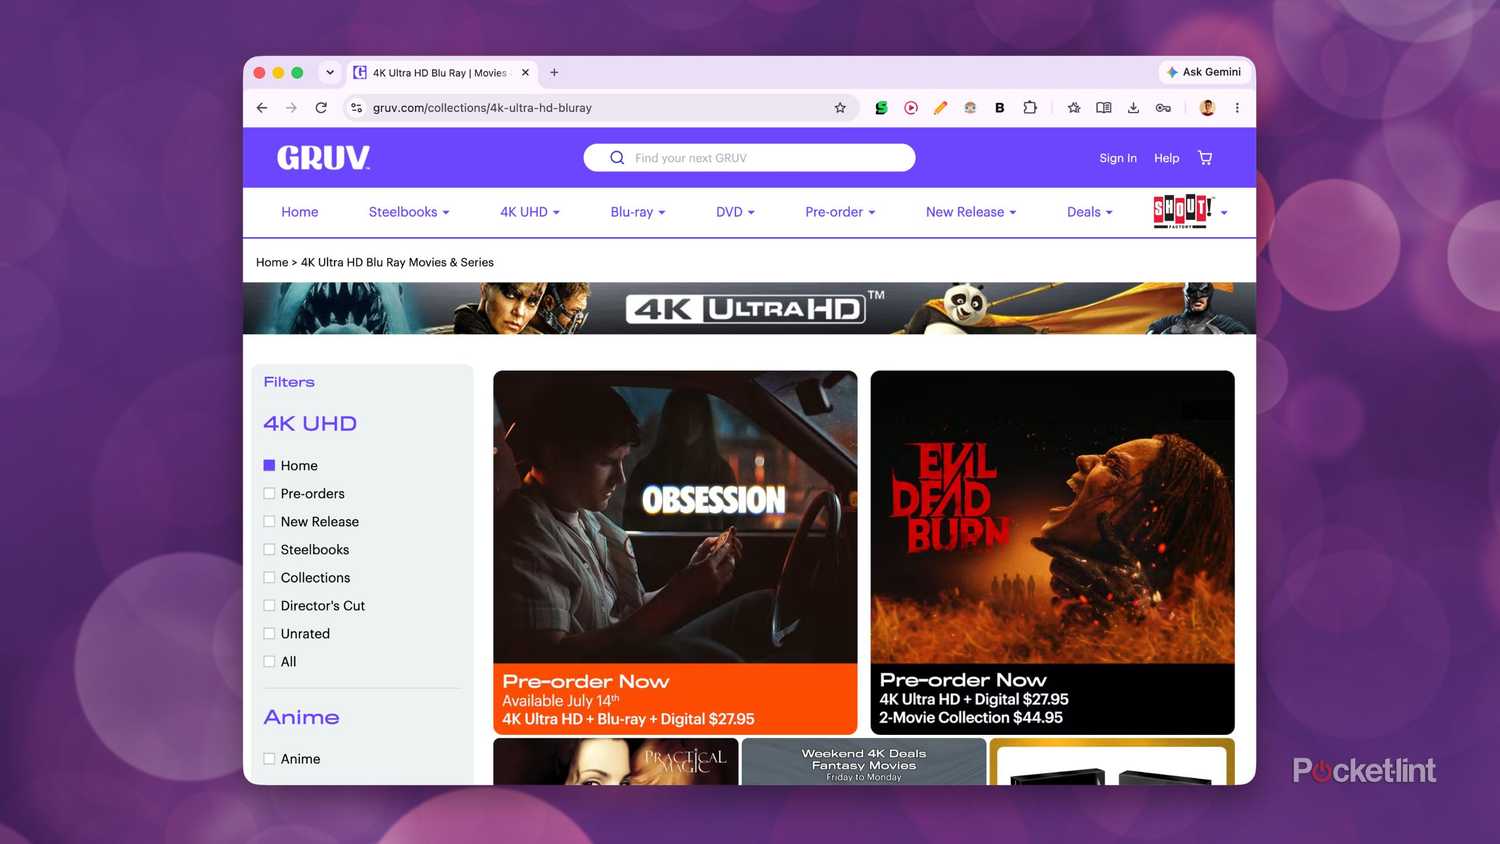The image size is (1500, 844).
Task: Click the 4K UHD sidebar heading
Action: 310,423
